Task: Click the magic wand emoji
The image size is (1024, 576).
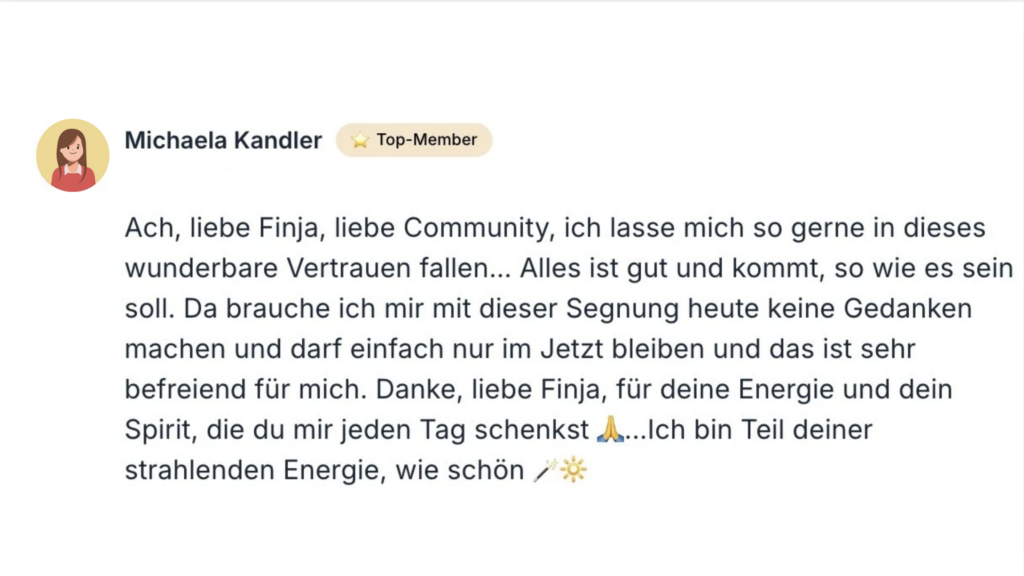Action: 545,470
